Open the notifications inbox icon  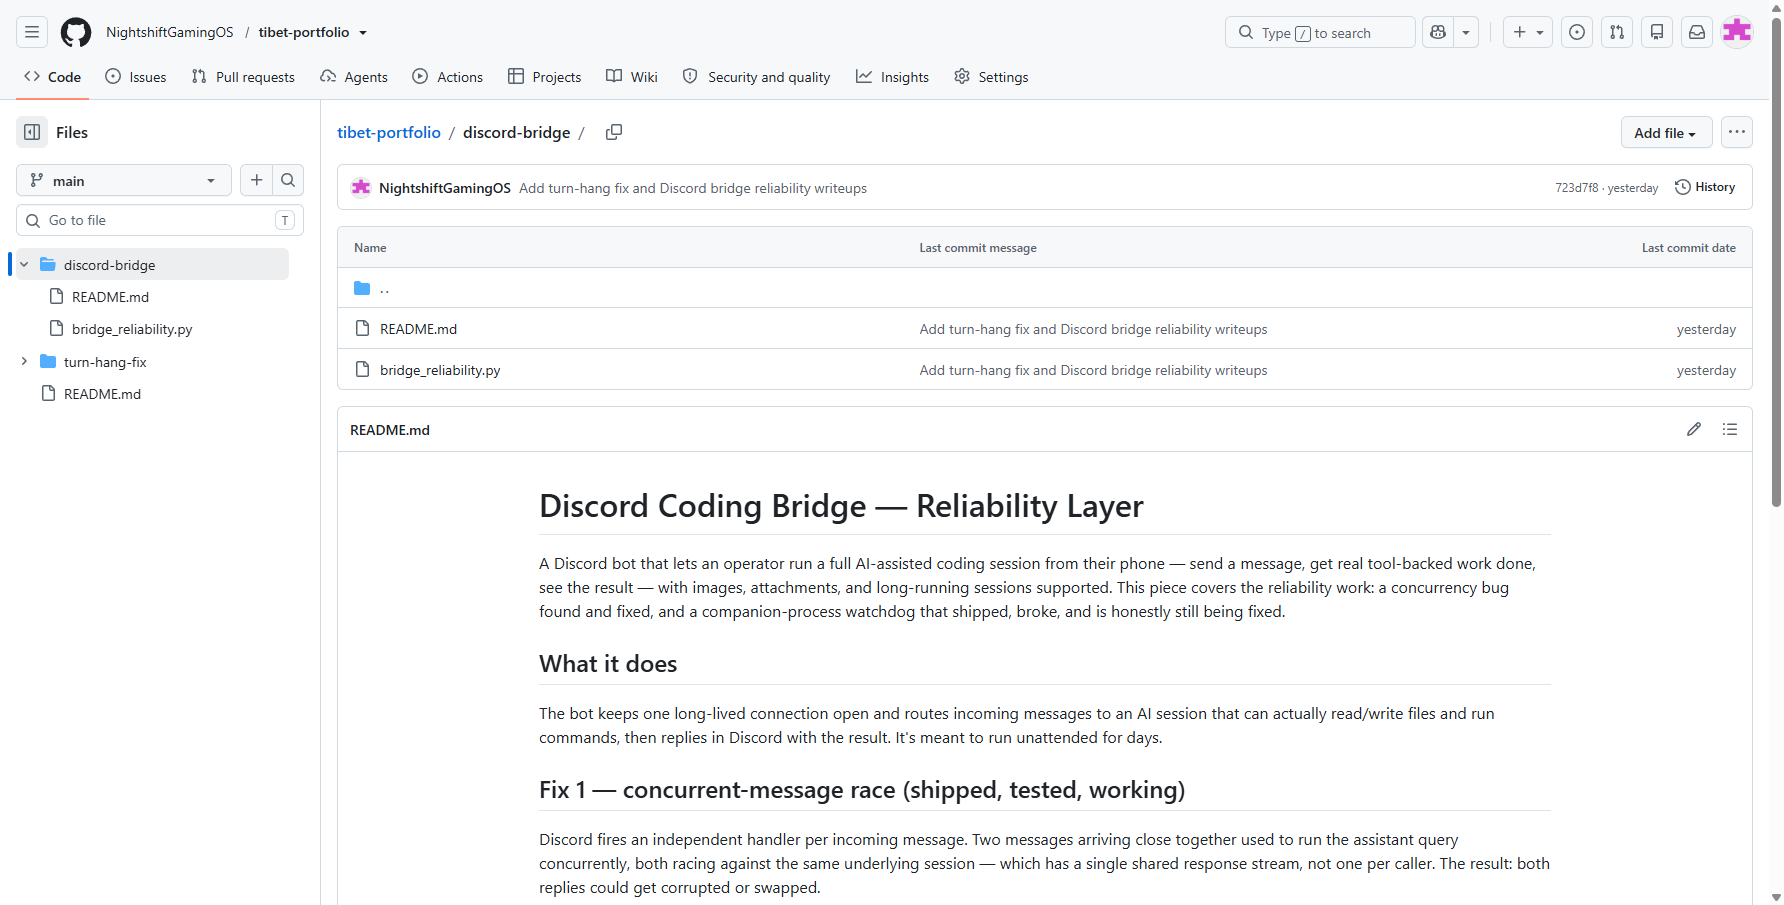[1697, 32]
